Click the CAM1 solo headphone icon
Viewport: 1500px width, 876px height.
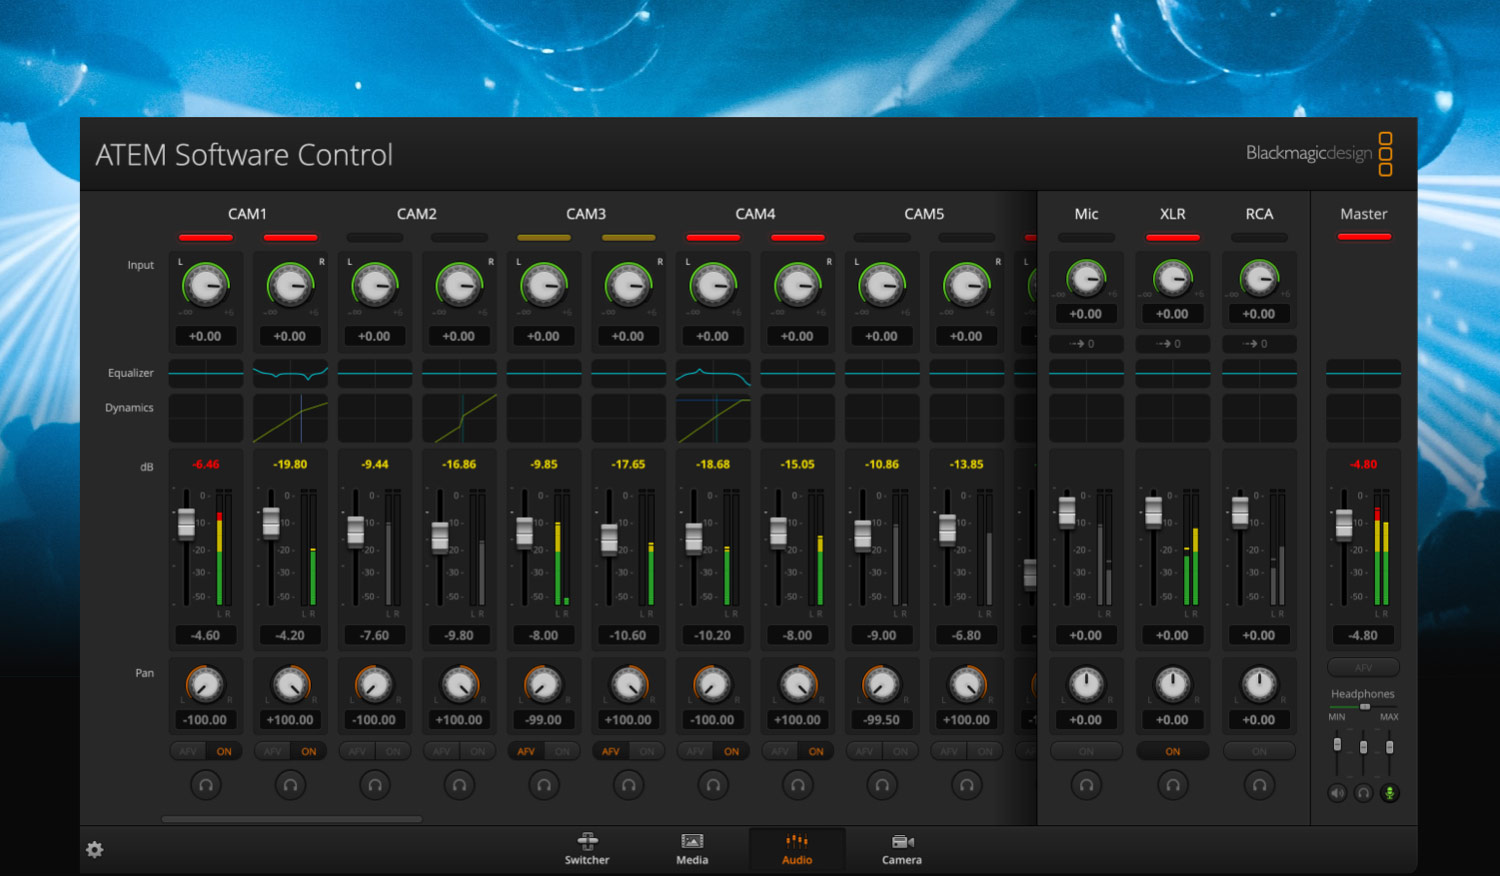pyautogui.click(x=205, y=785)
